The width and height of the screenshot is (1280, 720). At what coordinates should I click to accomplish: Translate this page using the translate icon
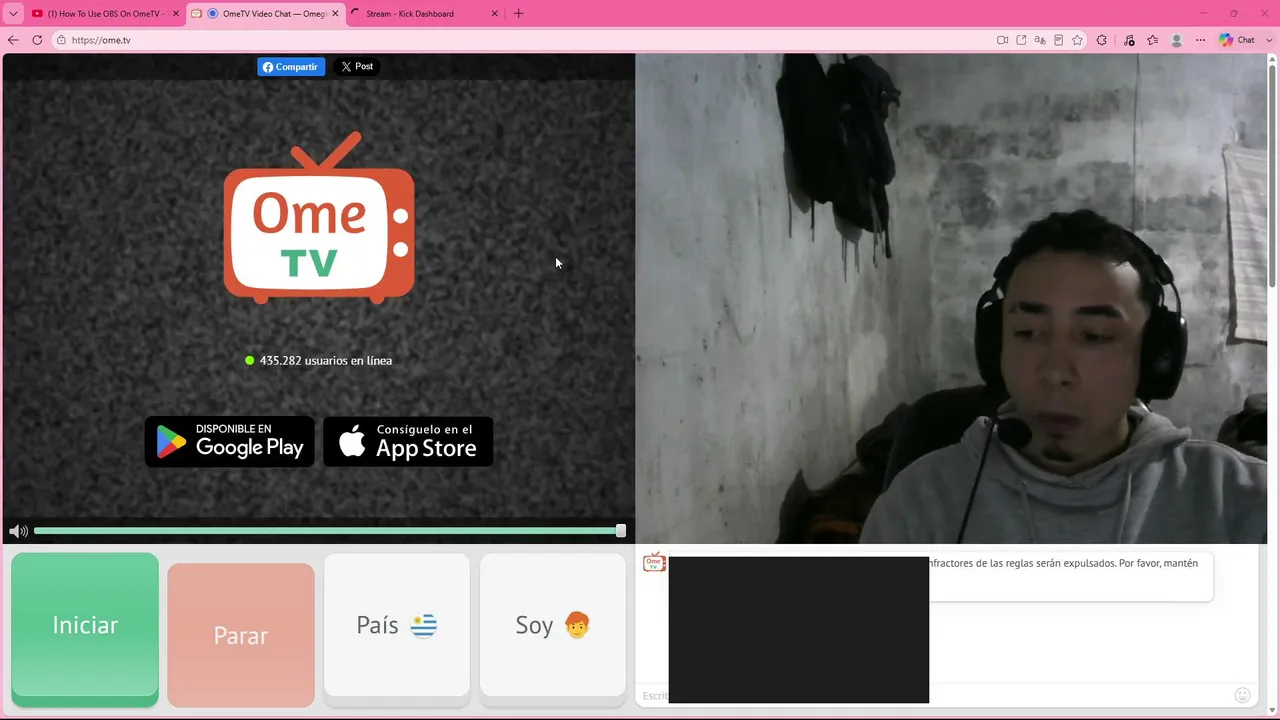pos(1040,40)
